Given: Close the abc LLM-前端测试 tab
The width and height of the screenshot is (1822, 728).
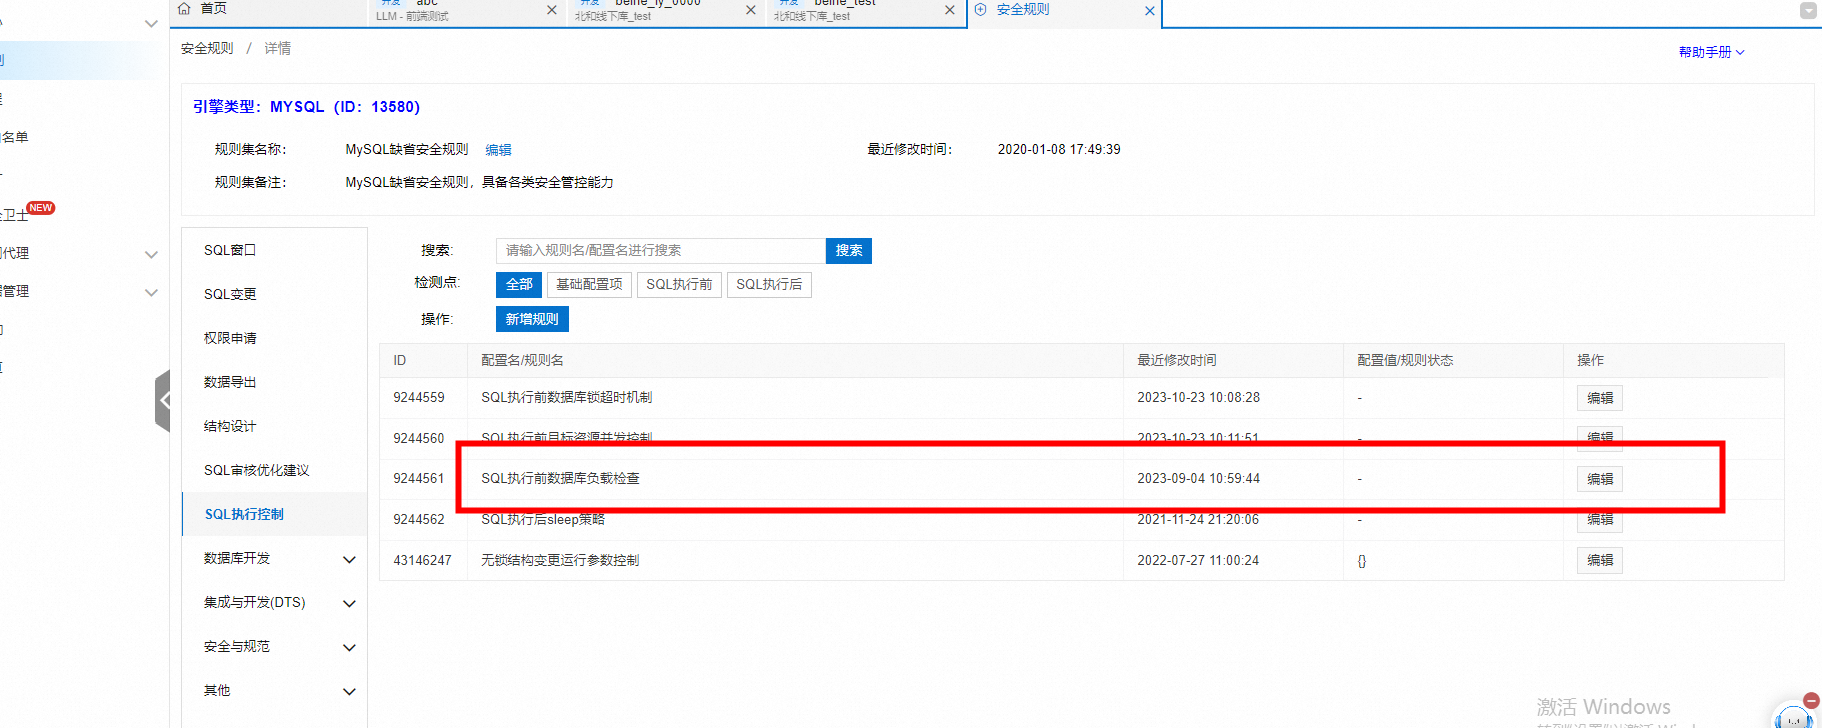Looking at the screenshot, I should (x=552, y=10).
